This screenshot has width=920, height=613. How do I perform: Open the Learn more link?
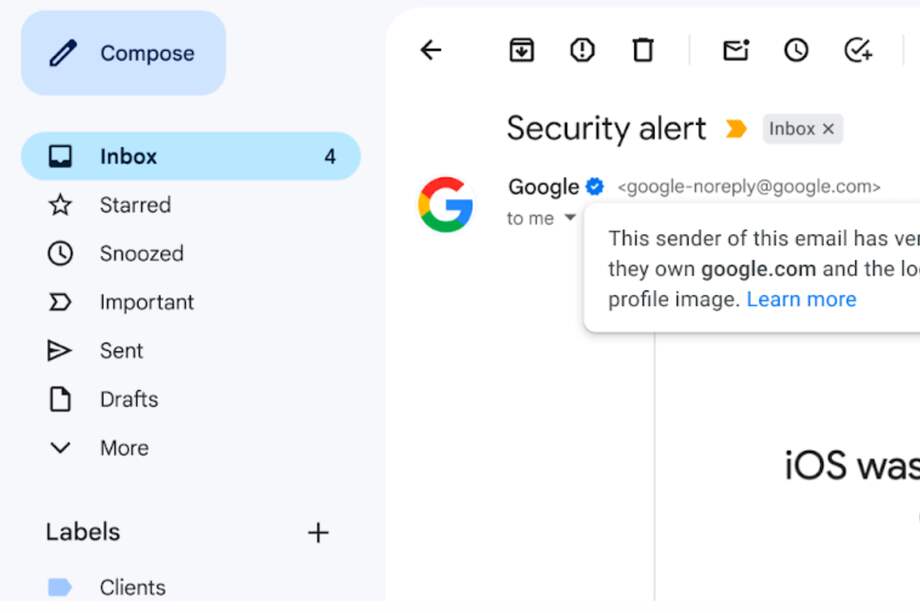click(x=801, y=298)
